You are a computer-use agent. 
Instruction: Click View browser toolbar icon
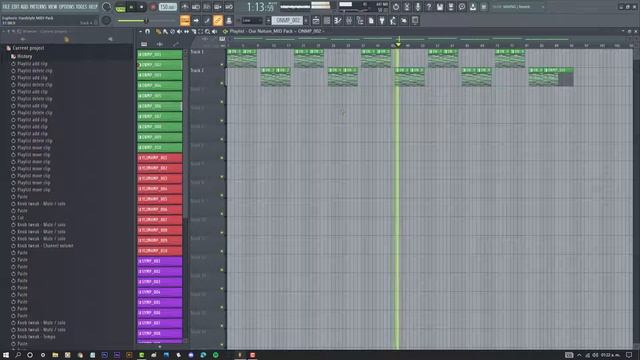coord(360,20)
